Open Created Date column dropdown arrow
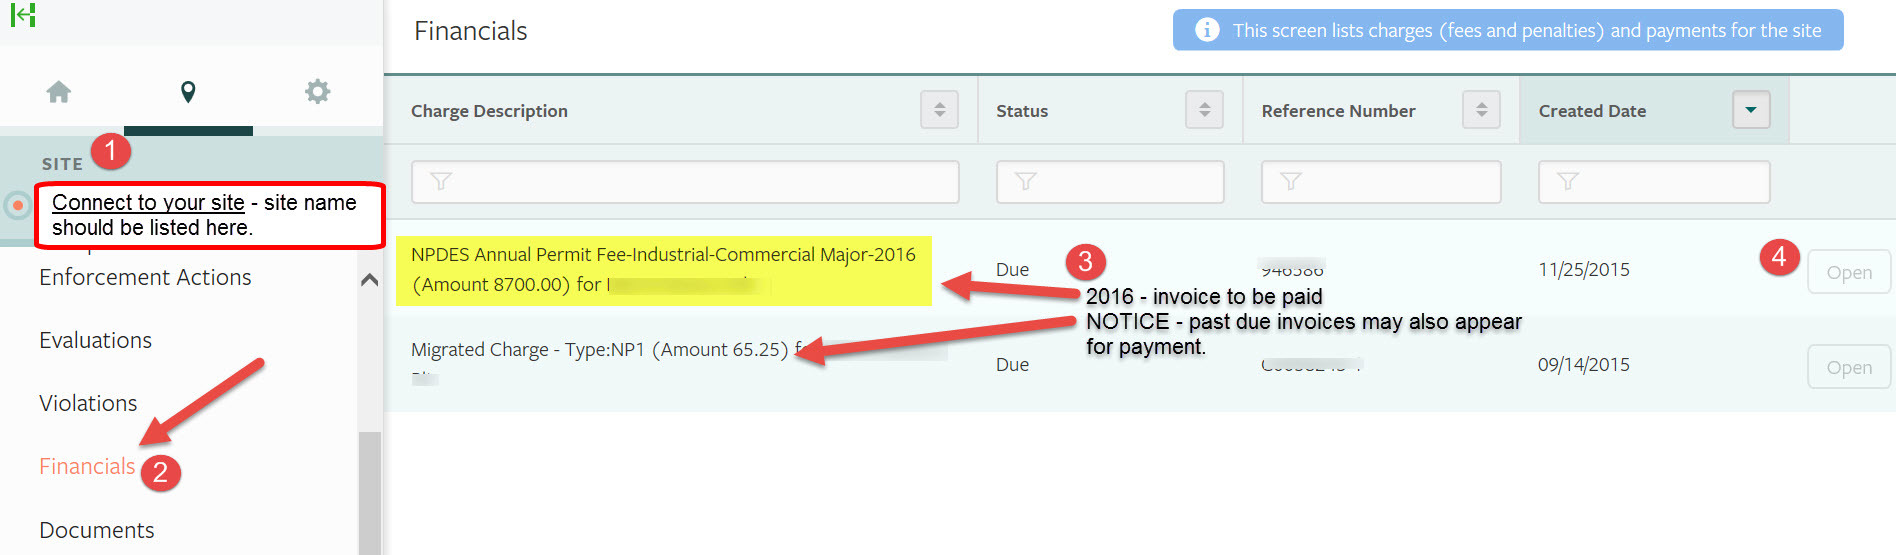The height and width of the screenshot is (555, 1896). [x=1750, y=110]
